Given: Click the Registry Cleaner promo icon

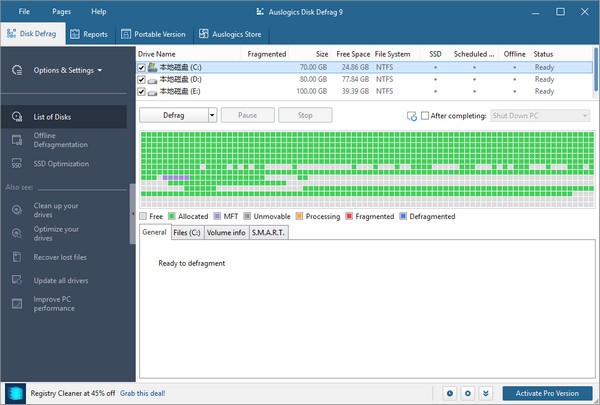Looking at the screenshot, I should pyautogui.click(x=16, y=394).
